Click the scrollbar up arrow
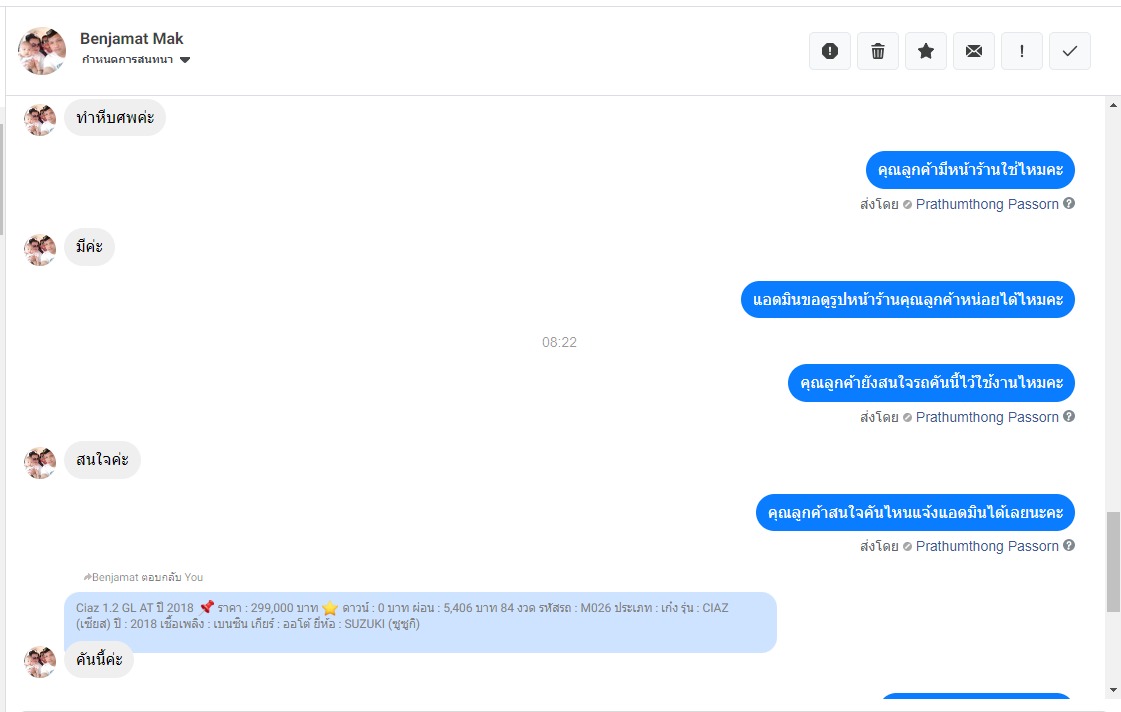 (x=1113, y=105)
